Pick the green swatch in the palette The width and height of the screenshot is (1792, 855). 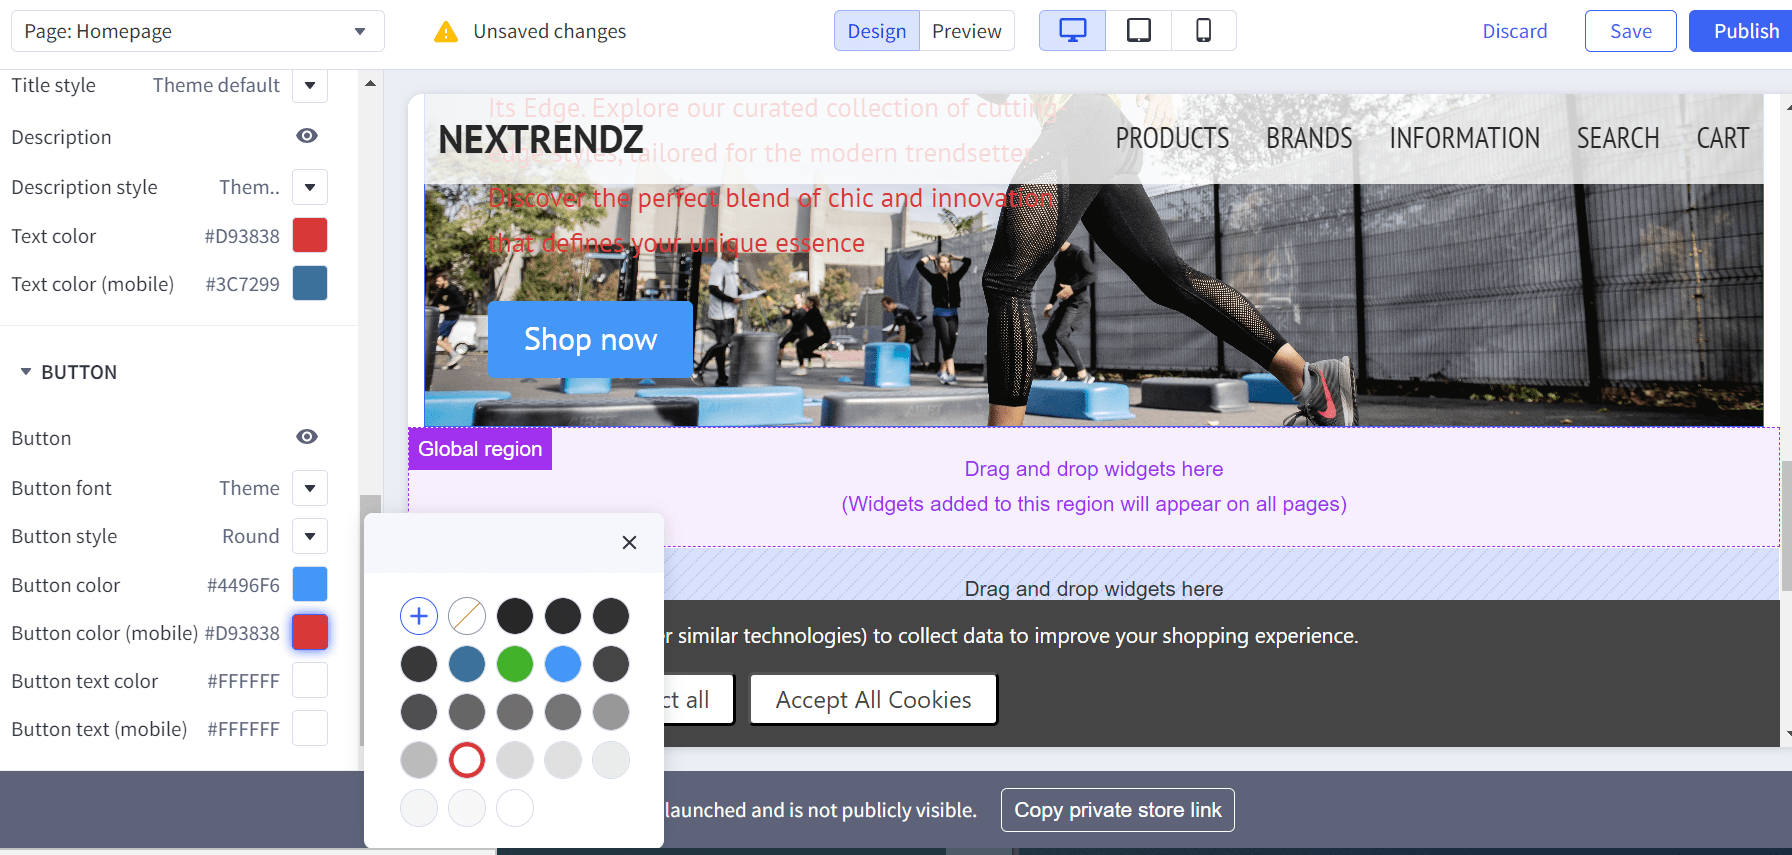pos(515,664)
